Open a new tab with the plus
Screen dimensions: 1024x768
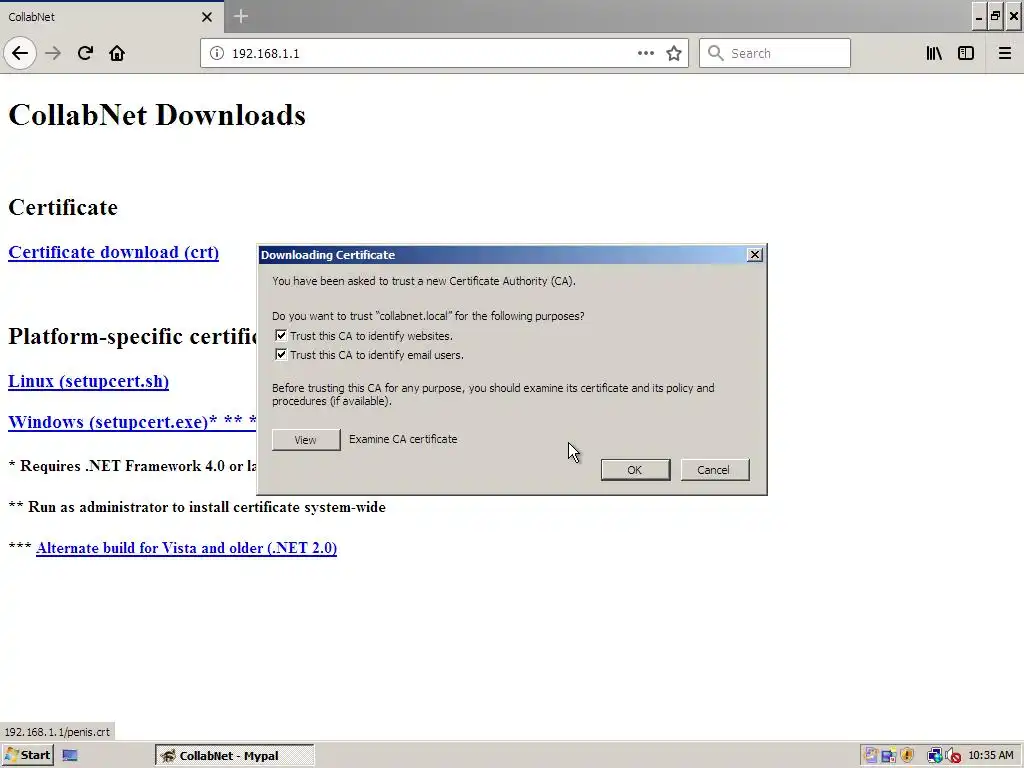click(241, 16)
